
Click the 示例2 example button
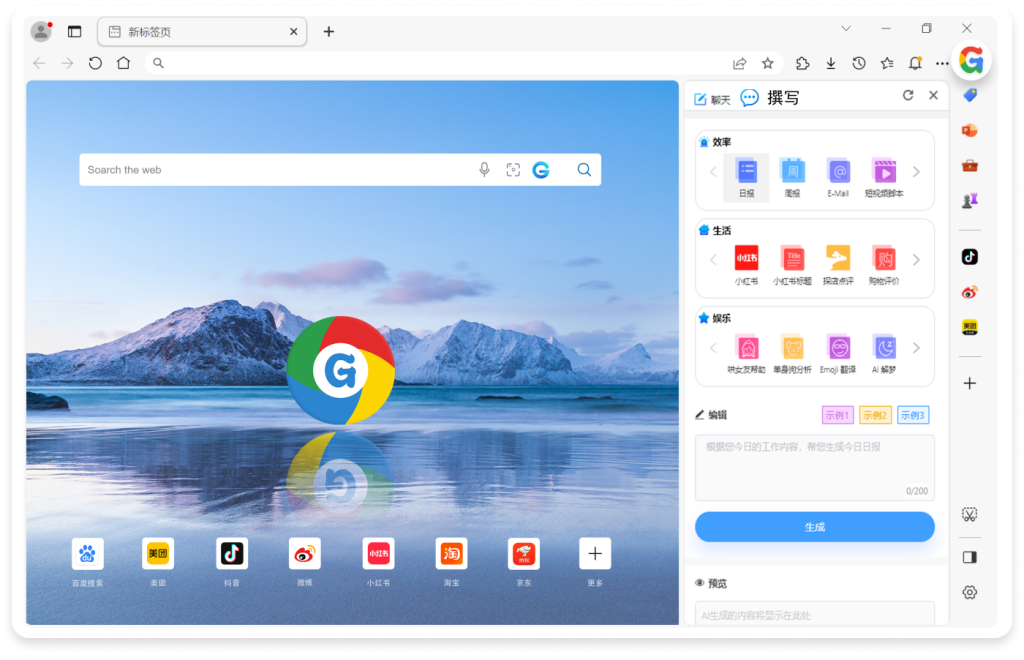coord(875,415)
